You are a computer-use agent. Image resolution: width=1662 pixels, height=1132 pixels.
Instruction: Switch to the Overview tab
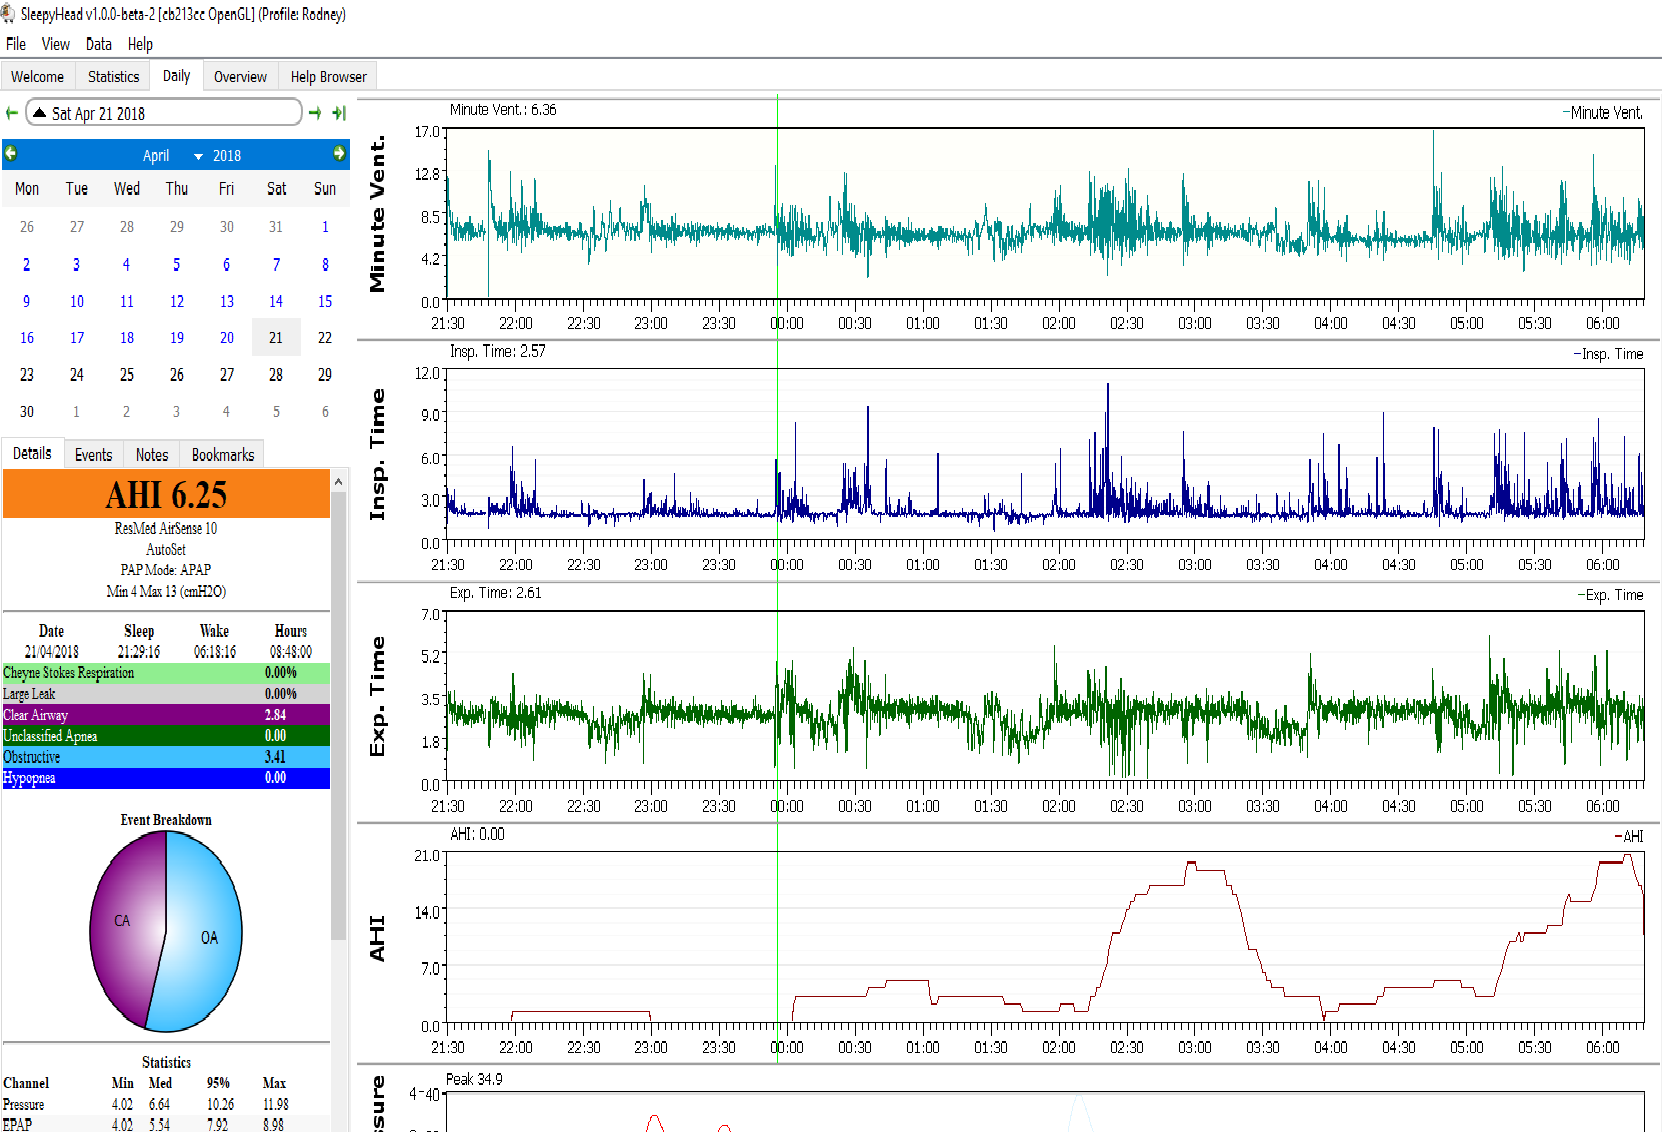pyautogui.click(x=240, y=77)
